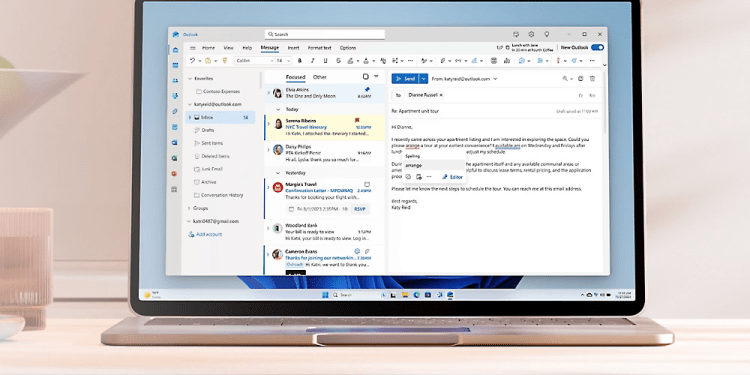Screen dimensions: 750x375
Task: Click RSVP on Margie's Travel email
Action: coord(359,209)
